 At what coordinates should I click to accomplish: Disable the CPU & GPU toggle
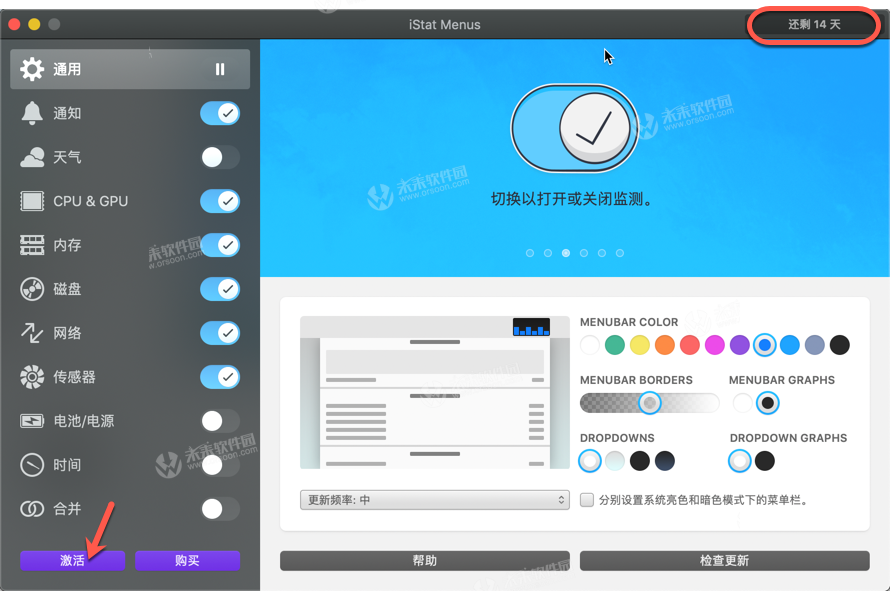pos(220,201)
